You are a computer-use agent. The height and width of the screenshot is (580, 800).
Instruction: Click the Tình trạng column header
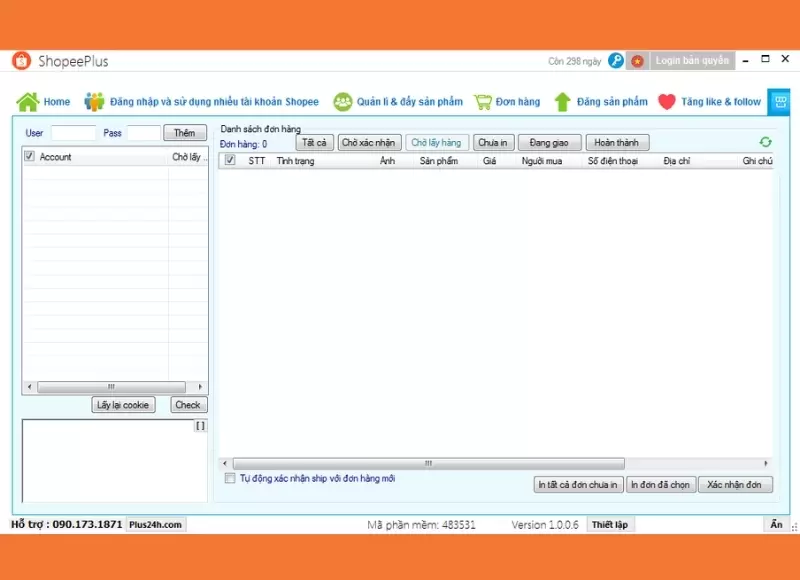295,161
